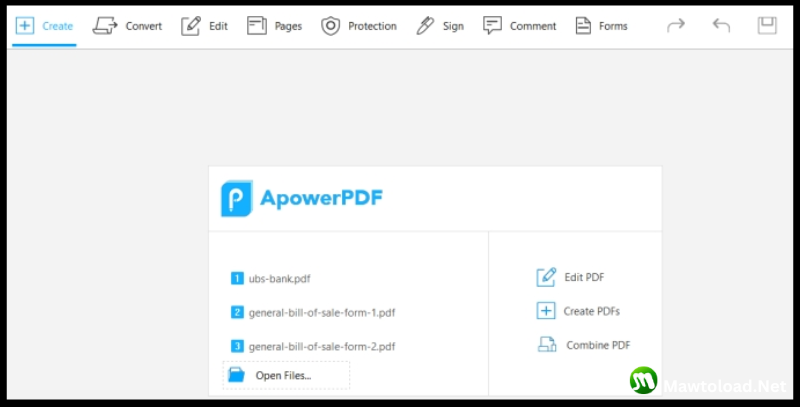Select the Combine PDF option
800x407 pixels.
pos(584,345)
